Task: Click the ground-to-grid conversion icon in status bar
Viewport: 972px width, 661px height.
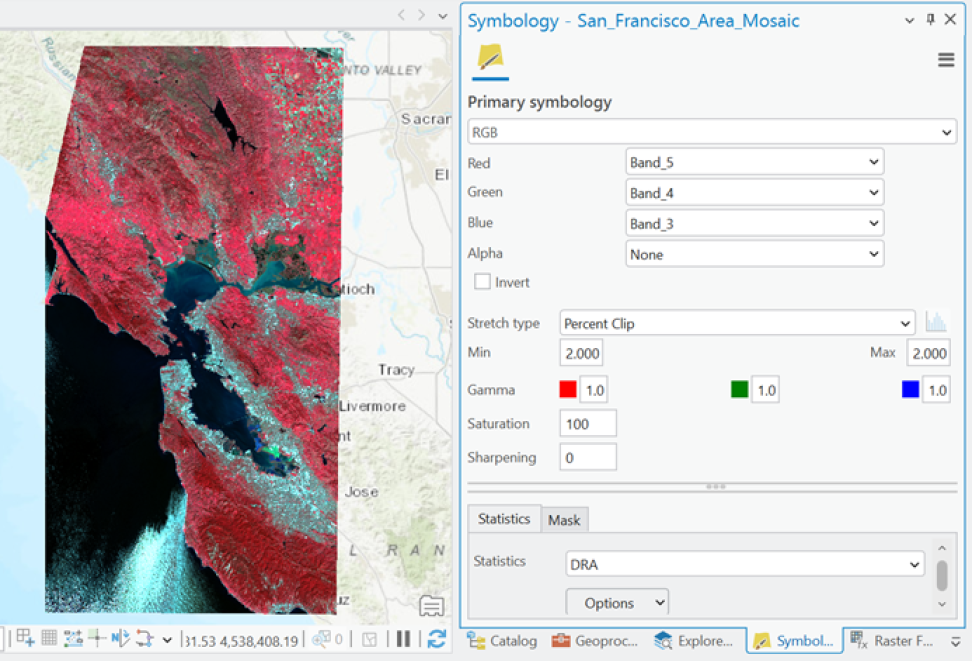Action: (145, 638)
